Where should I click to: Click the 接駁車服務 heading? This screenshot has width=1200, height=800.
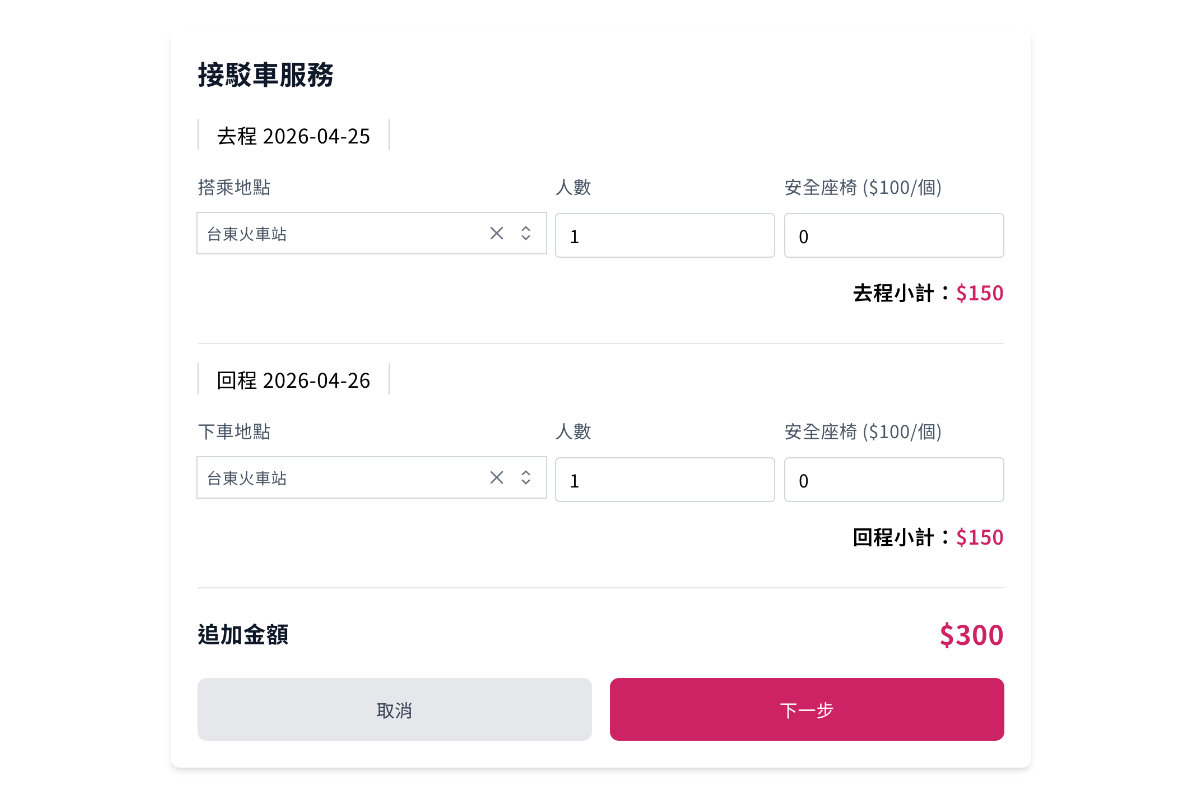pyautogui.click(x=266, y=75)
